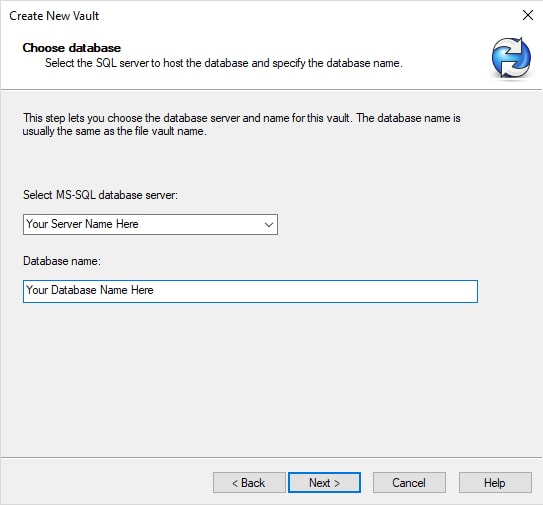This screenshot has width=543, height=505.
Task: Click the 'Create New Vault' window title
Action: click(54, 16)
